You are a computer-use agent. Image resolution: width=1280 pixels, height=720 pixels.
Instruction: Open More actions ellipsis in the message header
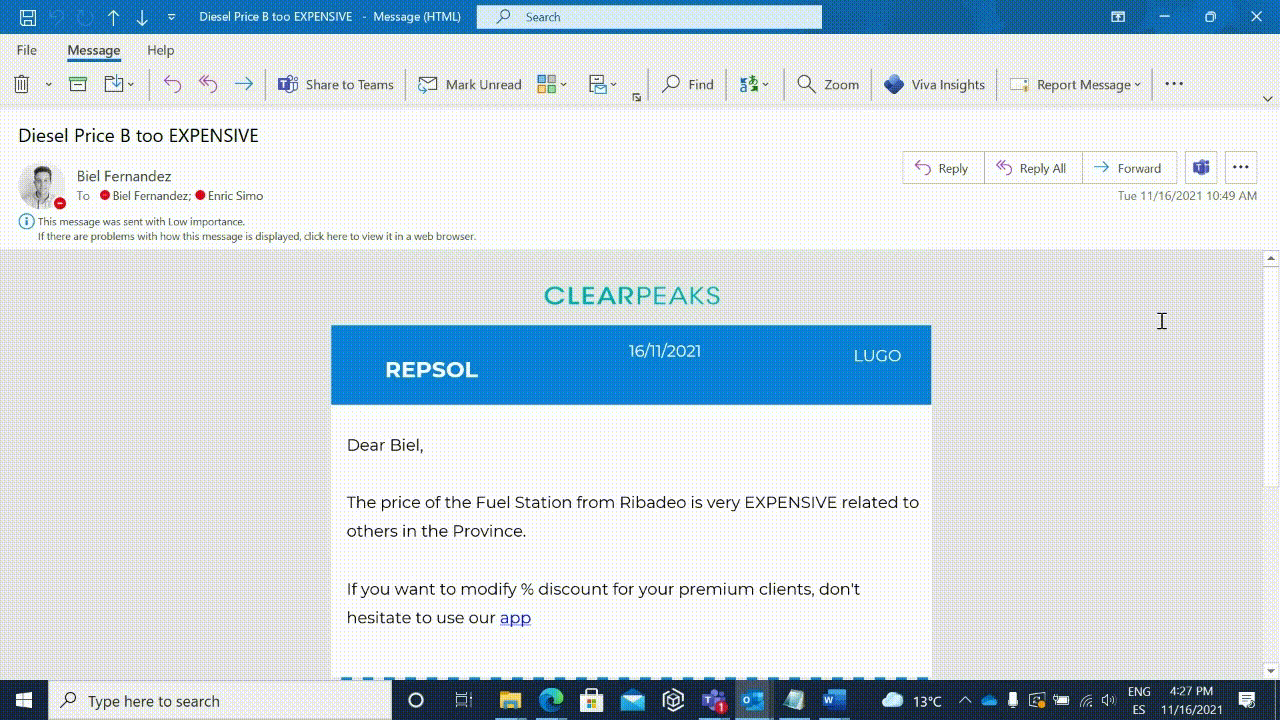tap(1241, 168)
